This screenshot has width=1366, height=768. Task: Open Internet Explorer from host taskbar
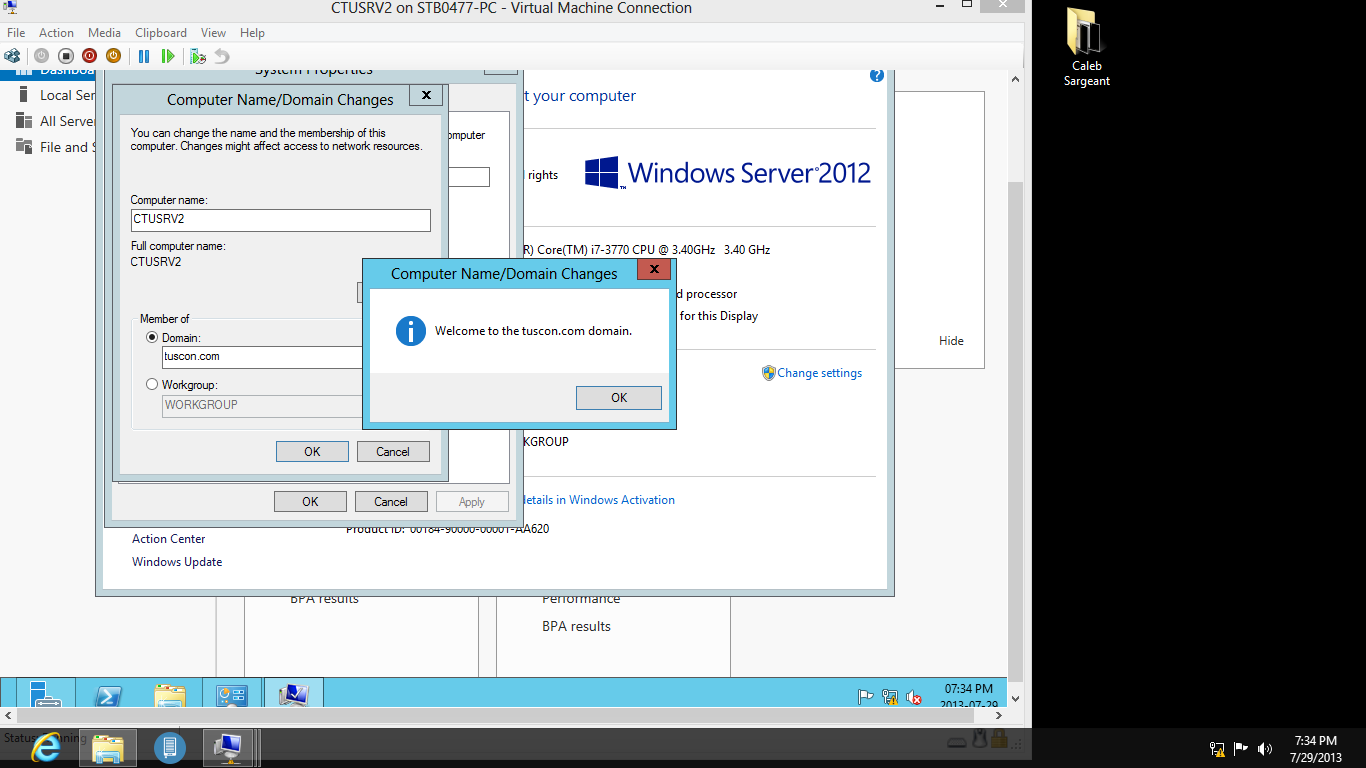45,747
